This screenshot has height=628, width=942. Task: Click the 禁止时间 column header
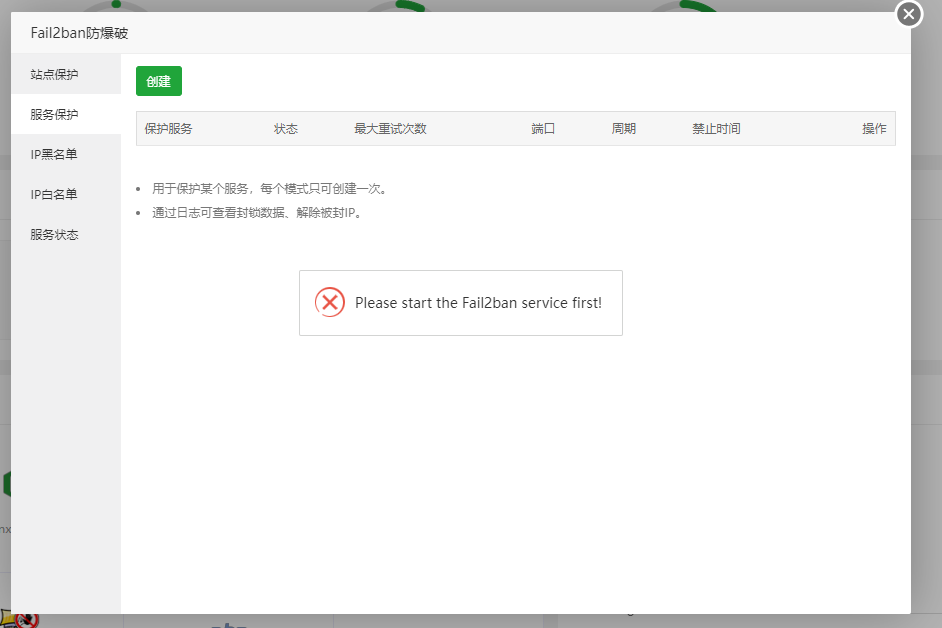click(716, 129)
